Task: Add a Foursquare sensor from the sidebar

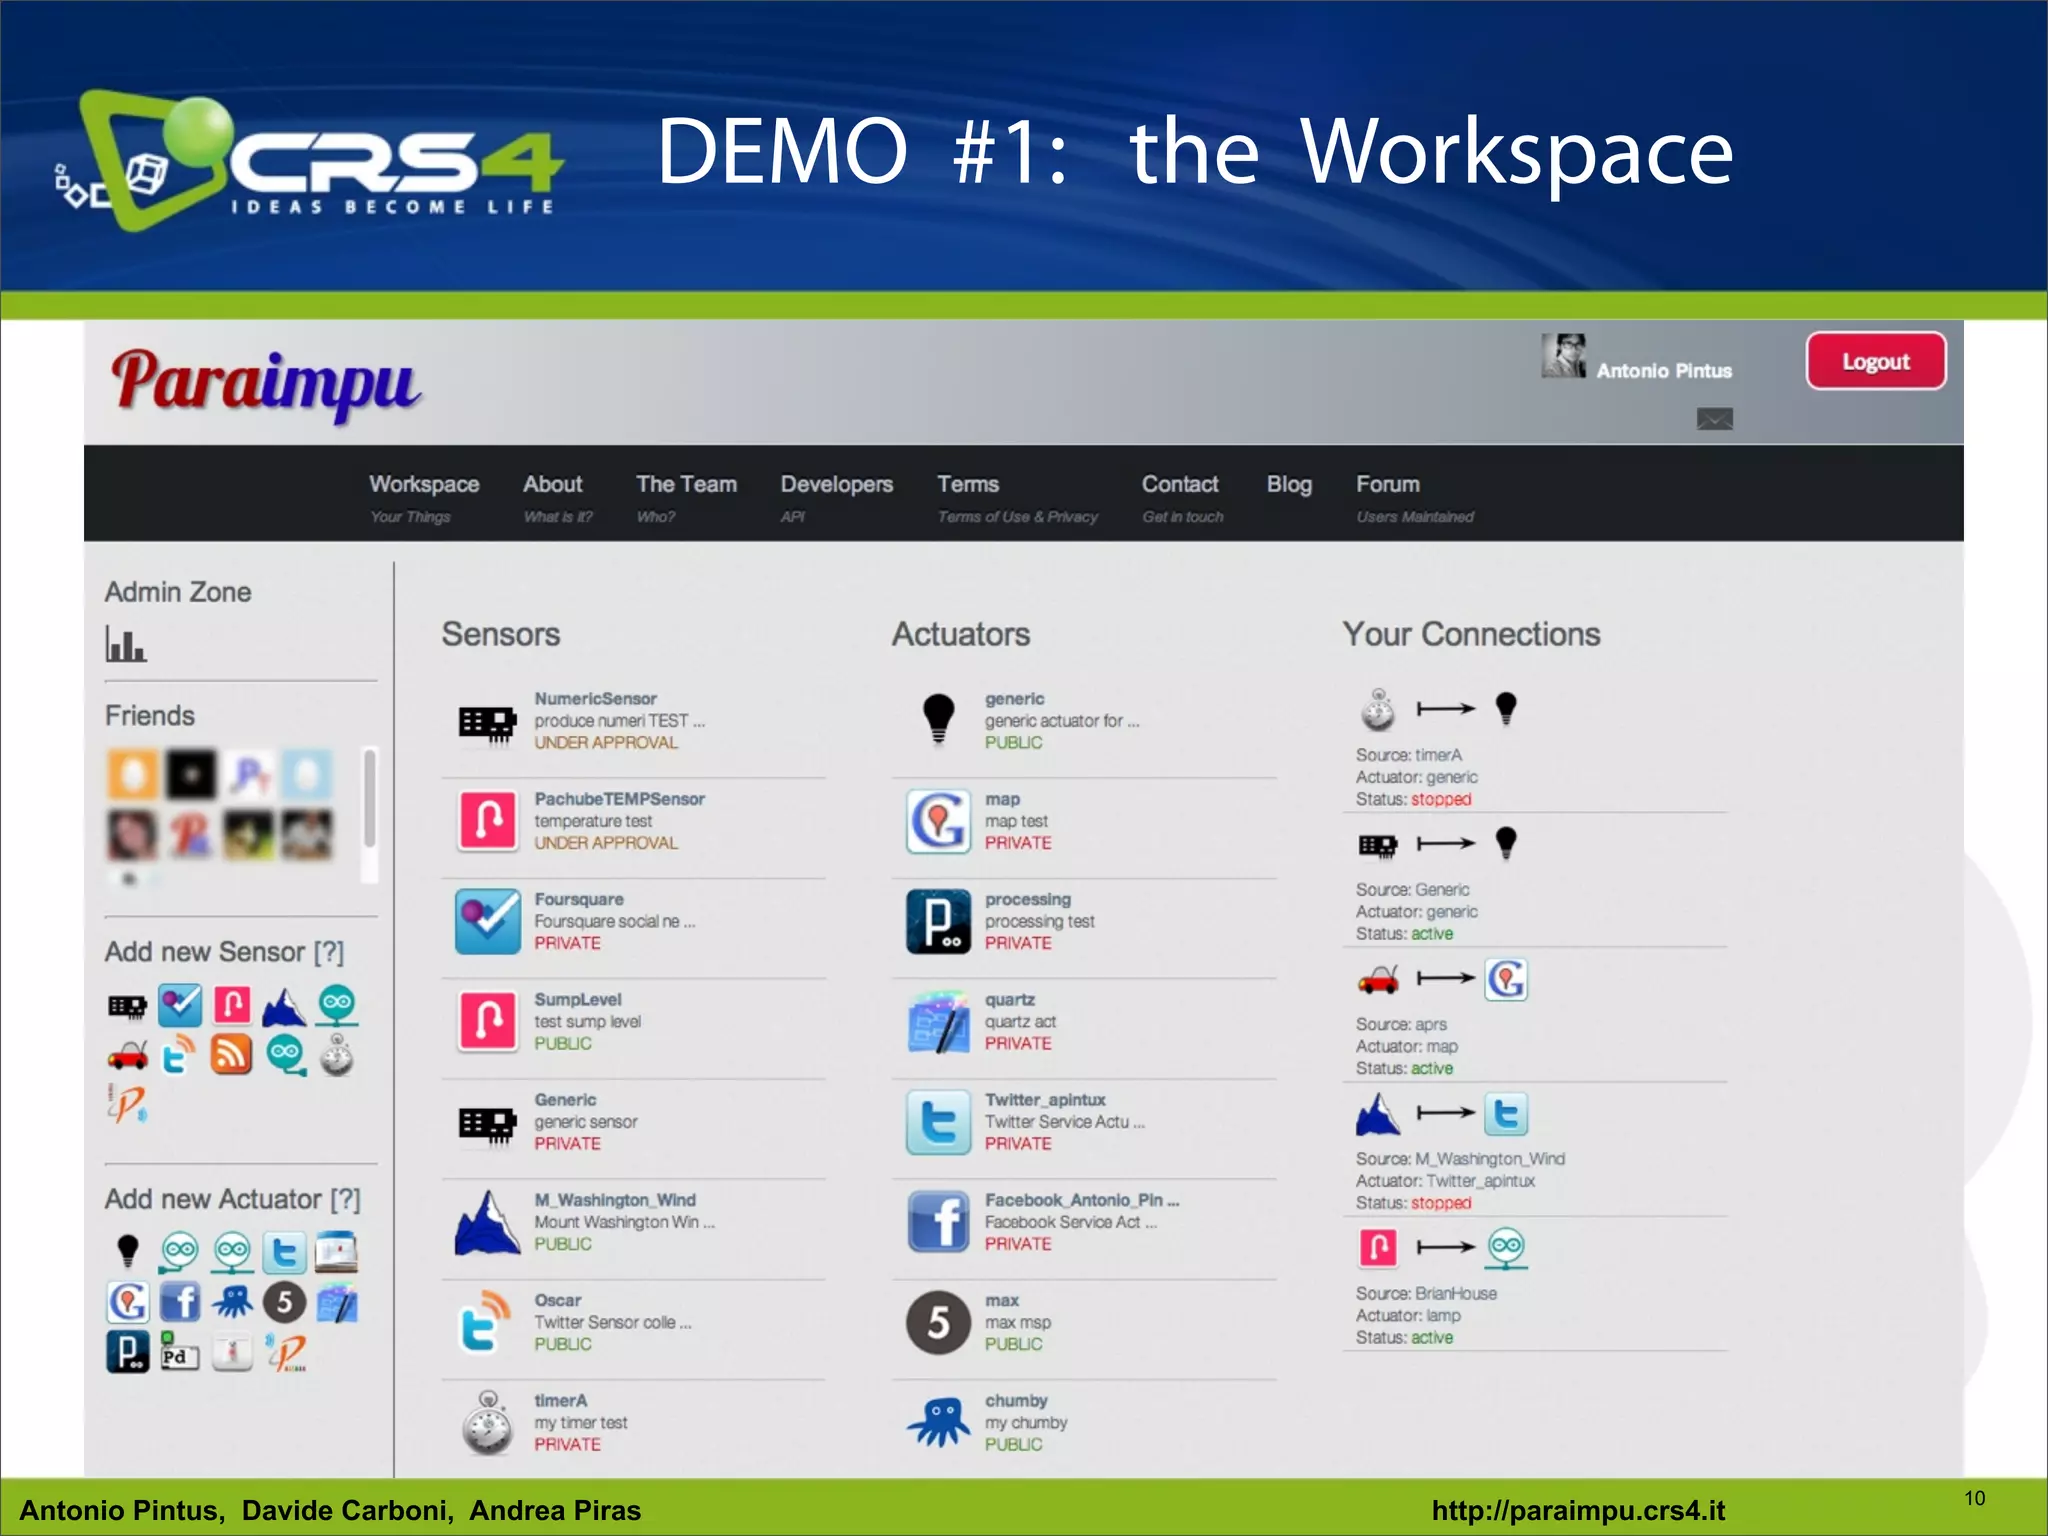Action: coord(180,1005)
